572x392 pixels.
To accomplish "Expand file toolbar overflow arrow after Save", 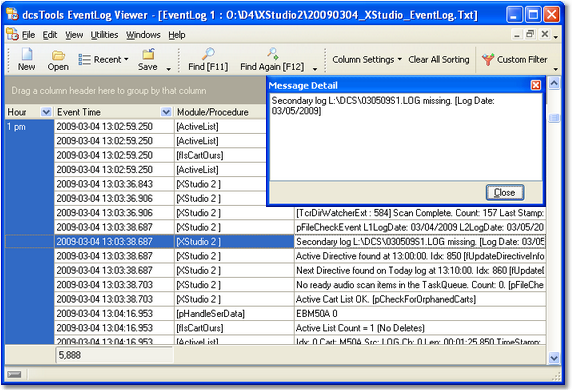I will (169, 69).
